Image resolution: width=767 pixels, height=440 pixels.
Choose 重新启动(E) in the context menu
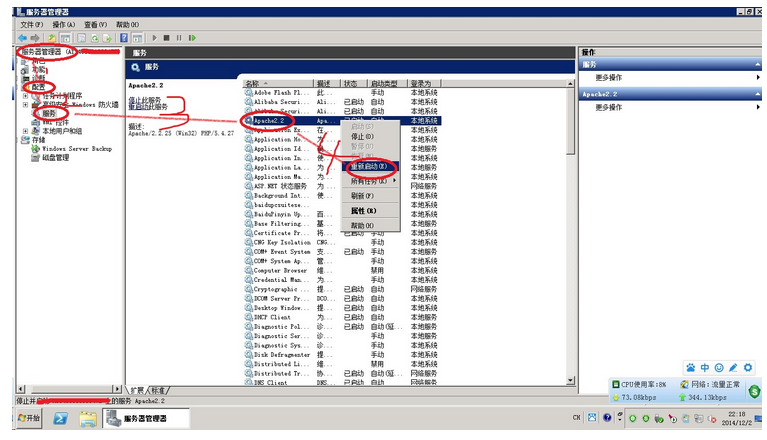(370, 166)
